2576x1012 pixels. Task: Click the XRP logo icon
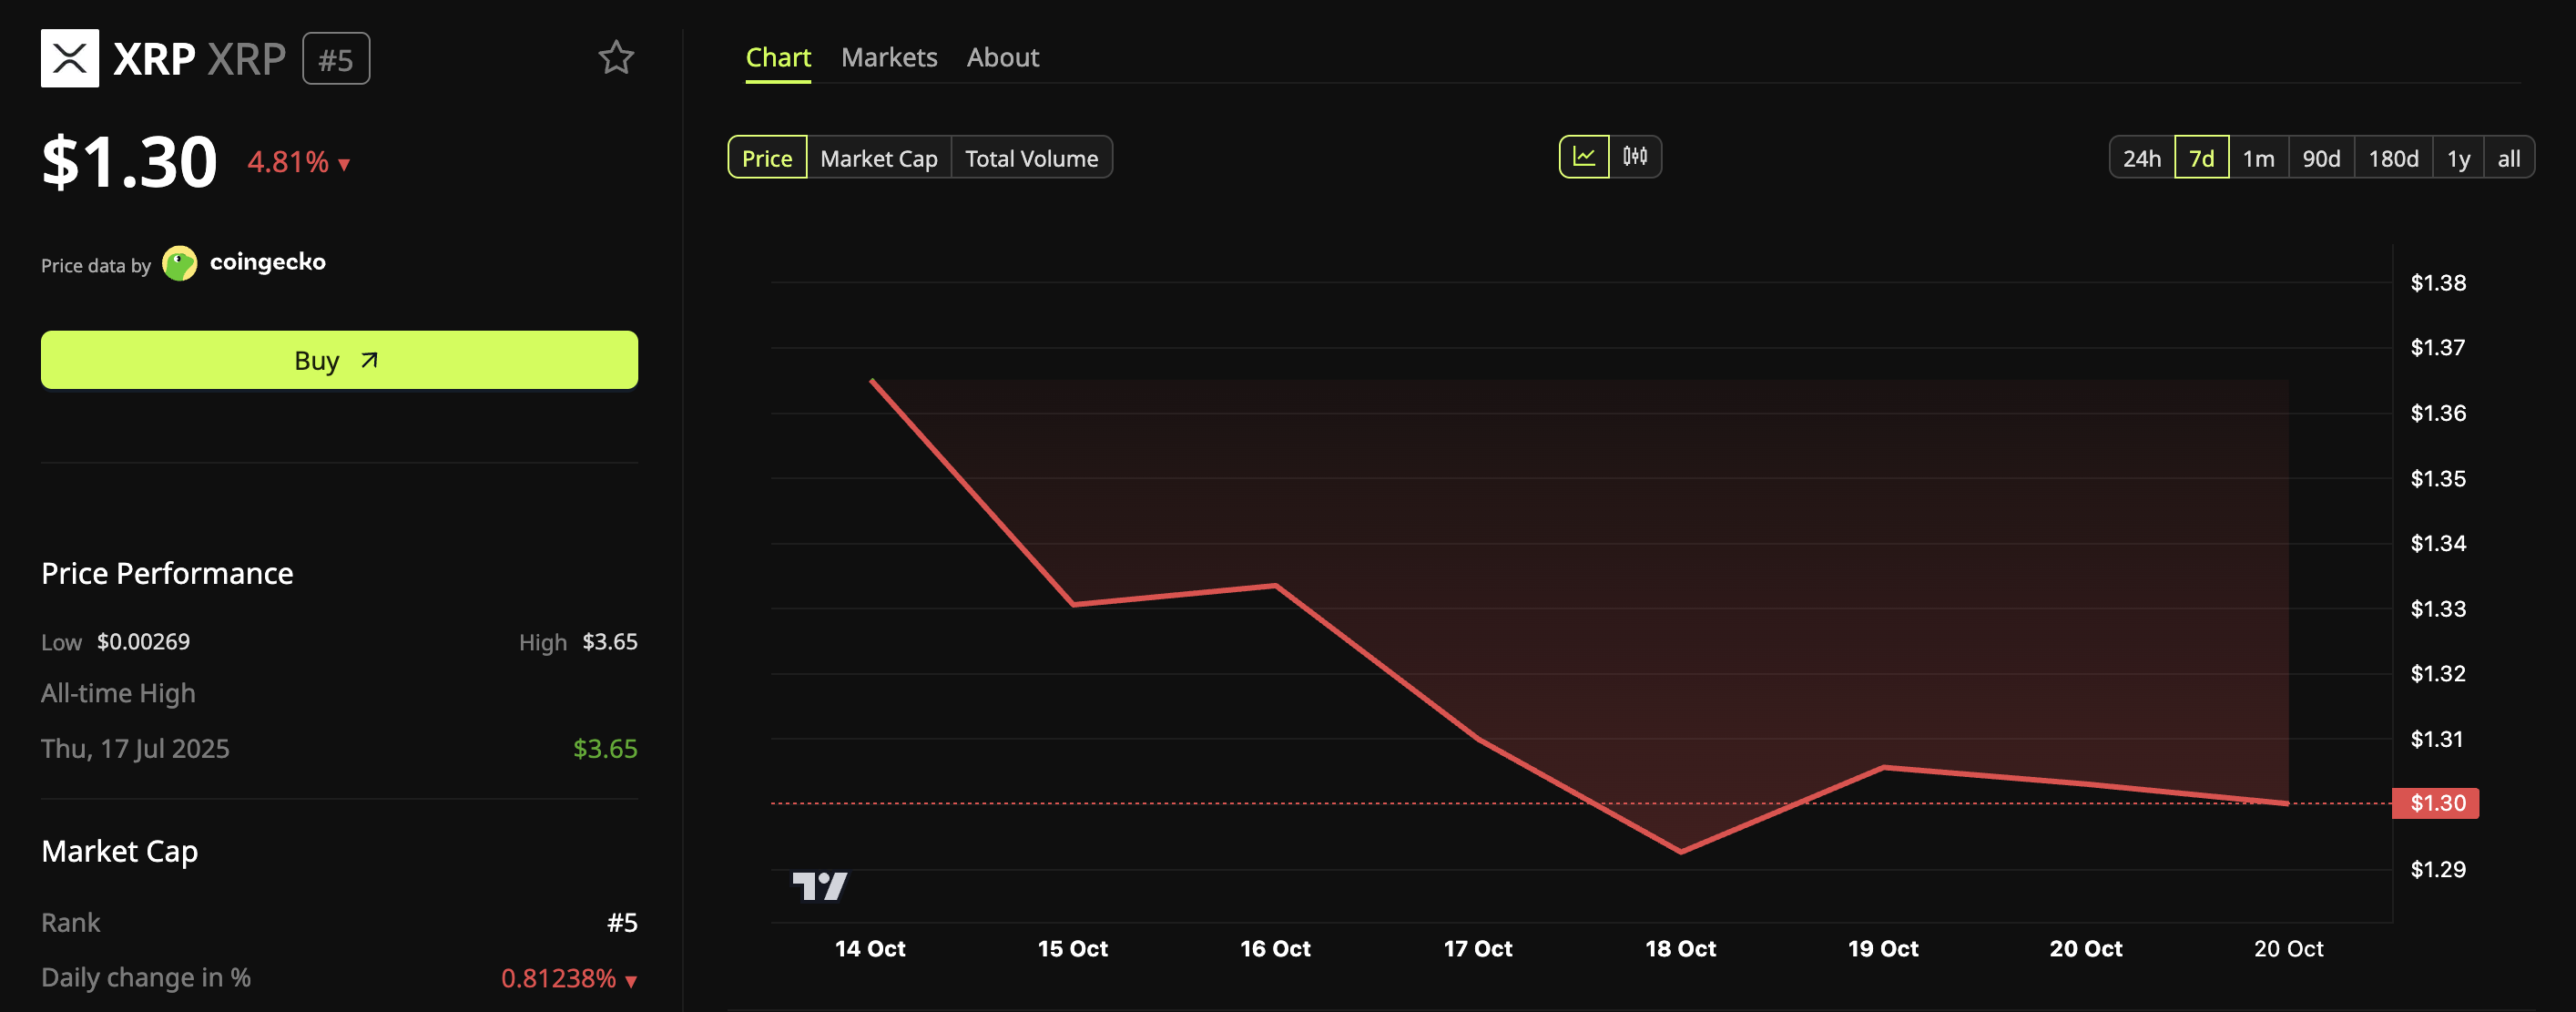[x=70, y=58]
